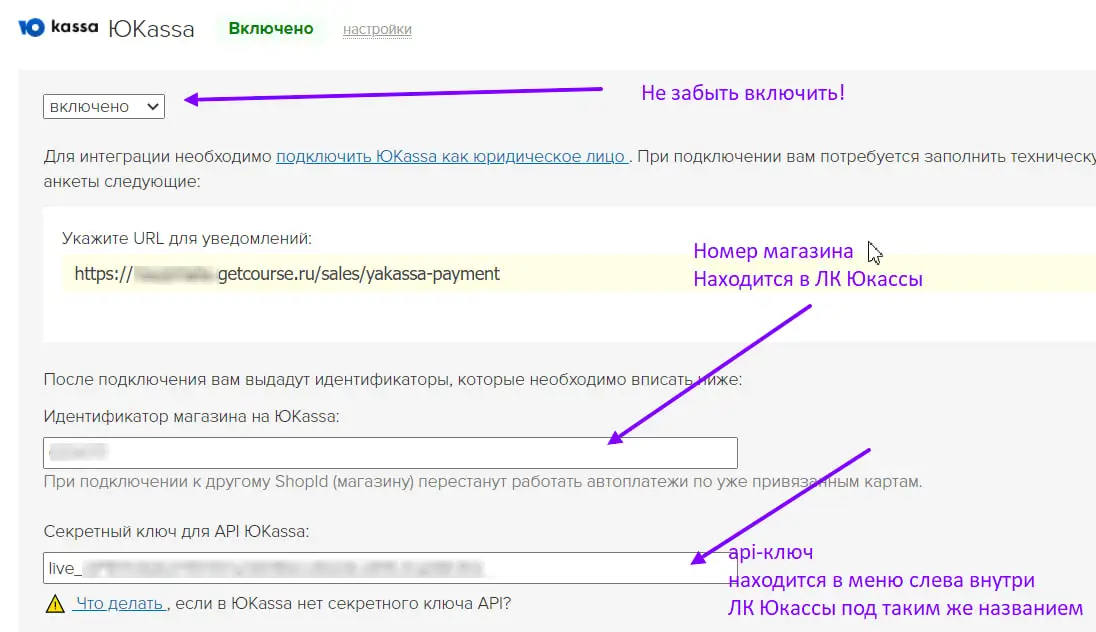Click the dropdown arrow on the status selector
Screen dimensions: 1096x632
click(153, 106)
